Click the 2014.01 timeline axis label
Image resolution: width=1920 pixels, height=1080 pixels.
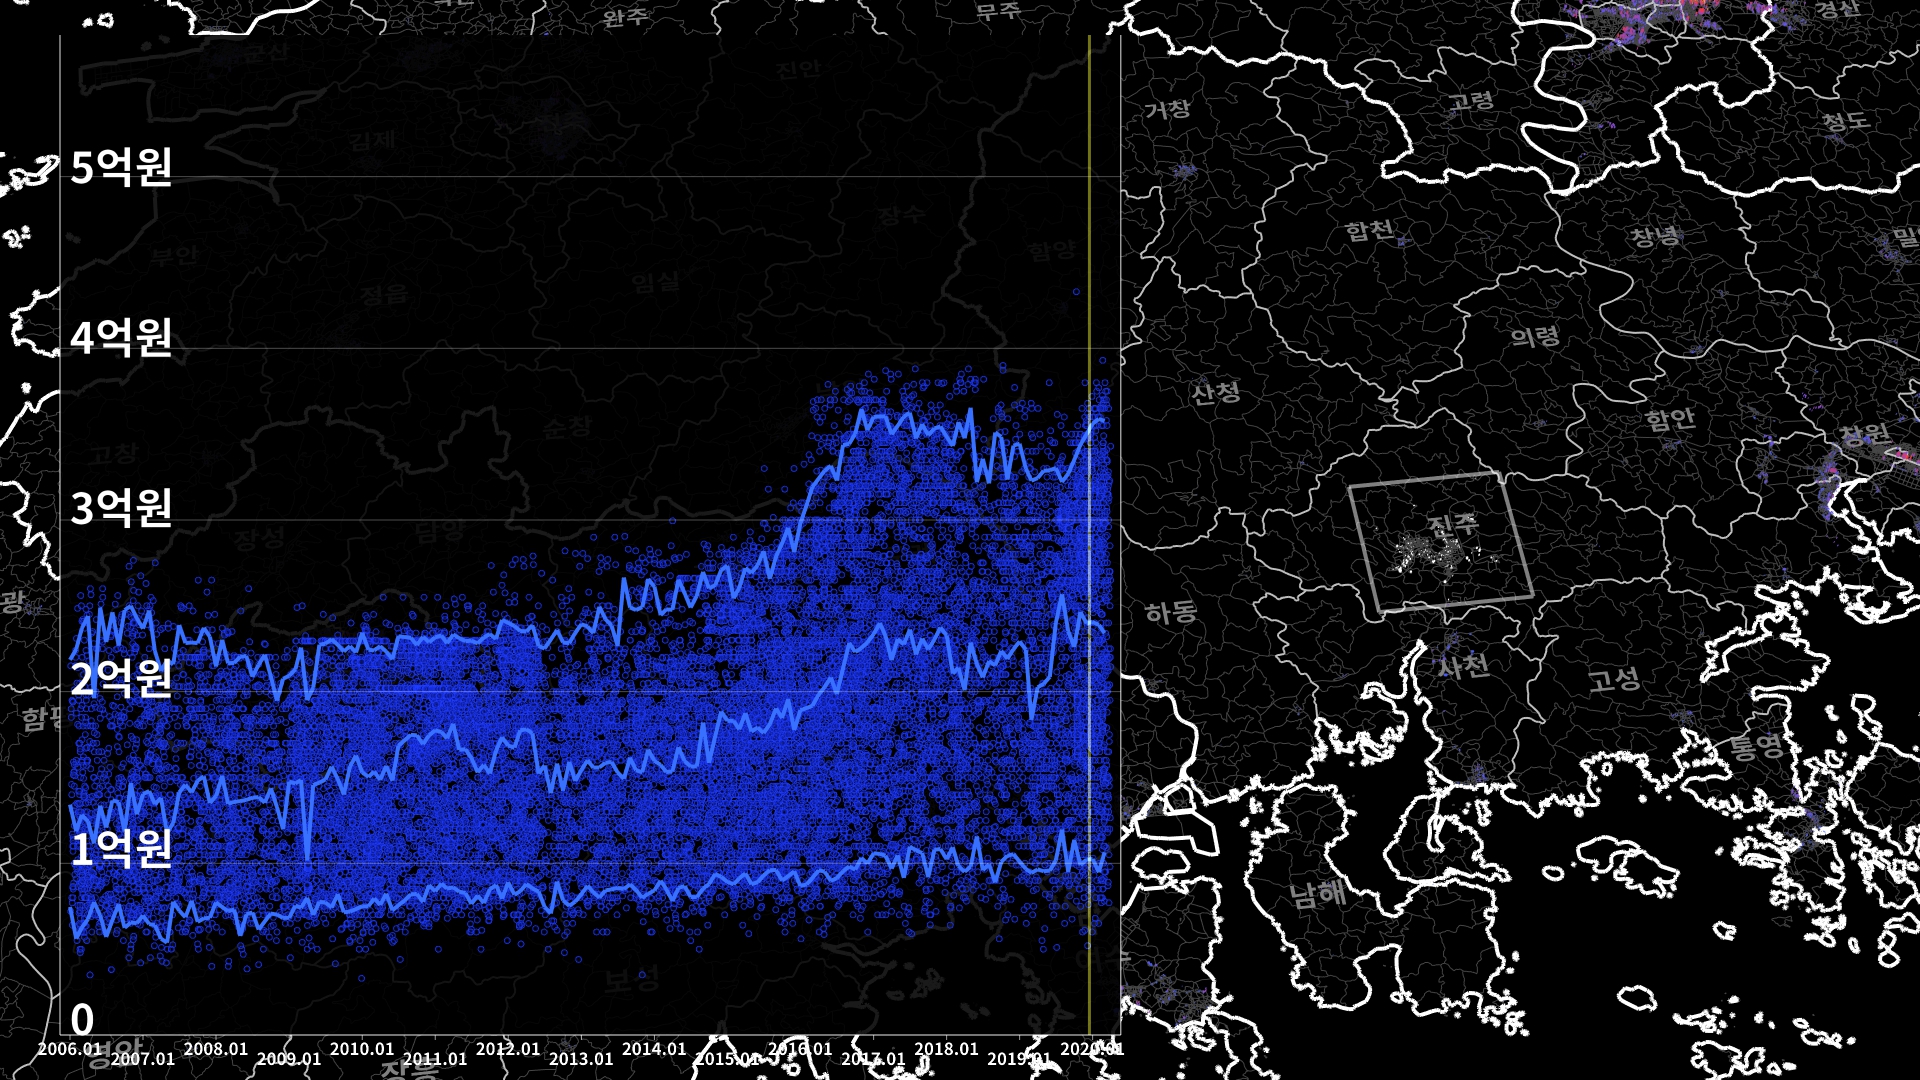coord(654,1049)
